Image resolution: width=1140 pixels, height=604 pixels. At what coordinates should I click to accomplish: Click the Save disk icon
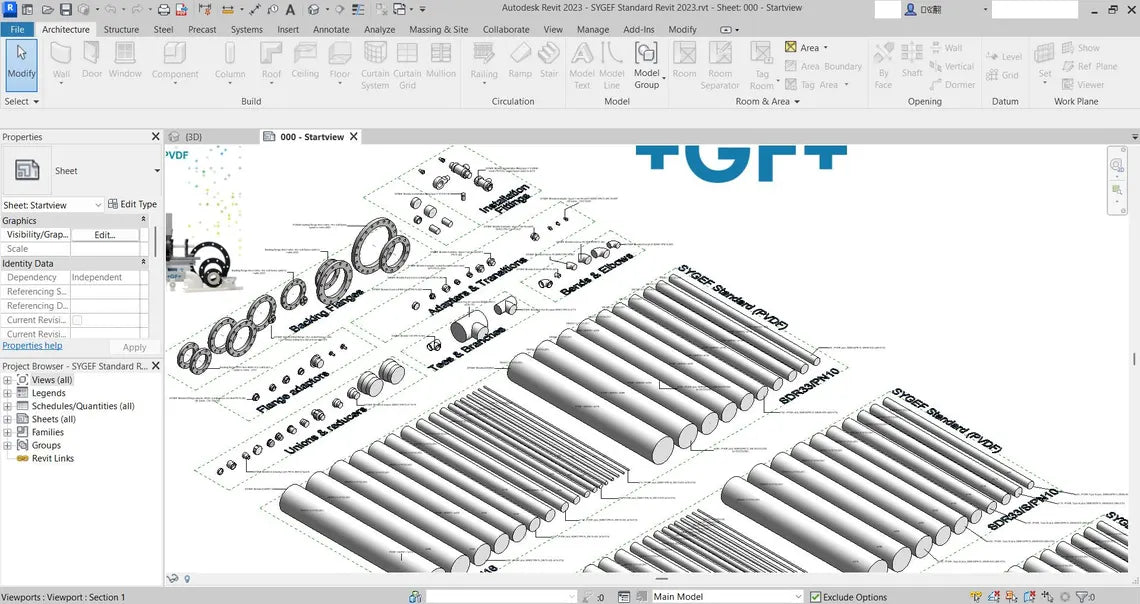pyautogui.click(x=65, y=9)
